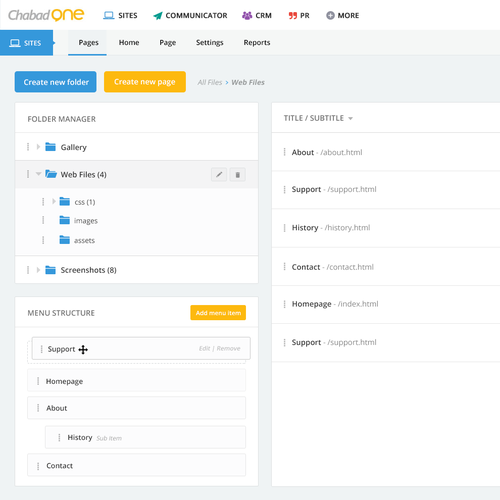Click the laptop icon in blue SITES badge
The height and width of the screenshot is (500, 500).
15,43
